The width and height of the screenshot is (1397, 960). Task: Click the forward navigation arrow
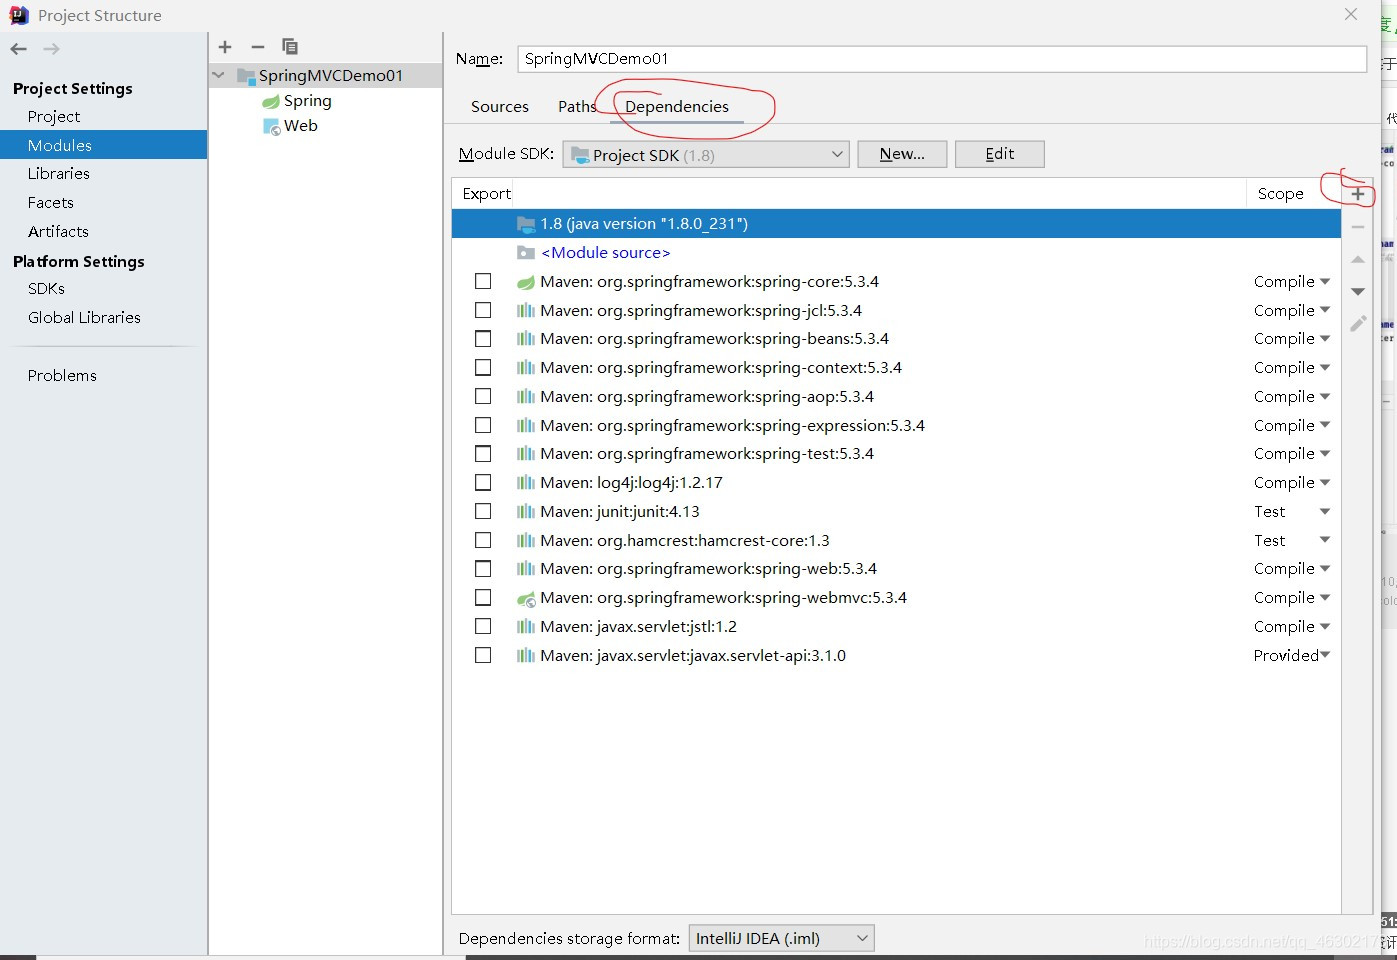coord(52,48)
